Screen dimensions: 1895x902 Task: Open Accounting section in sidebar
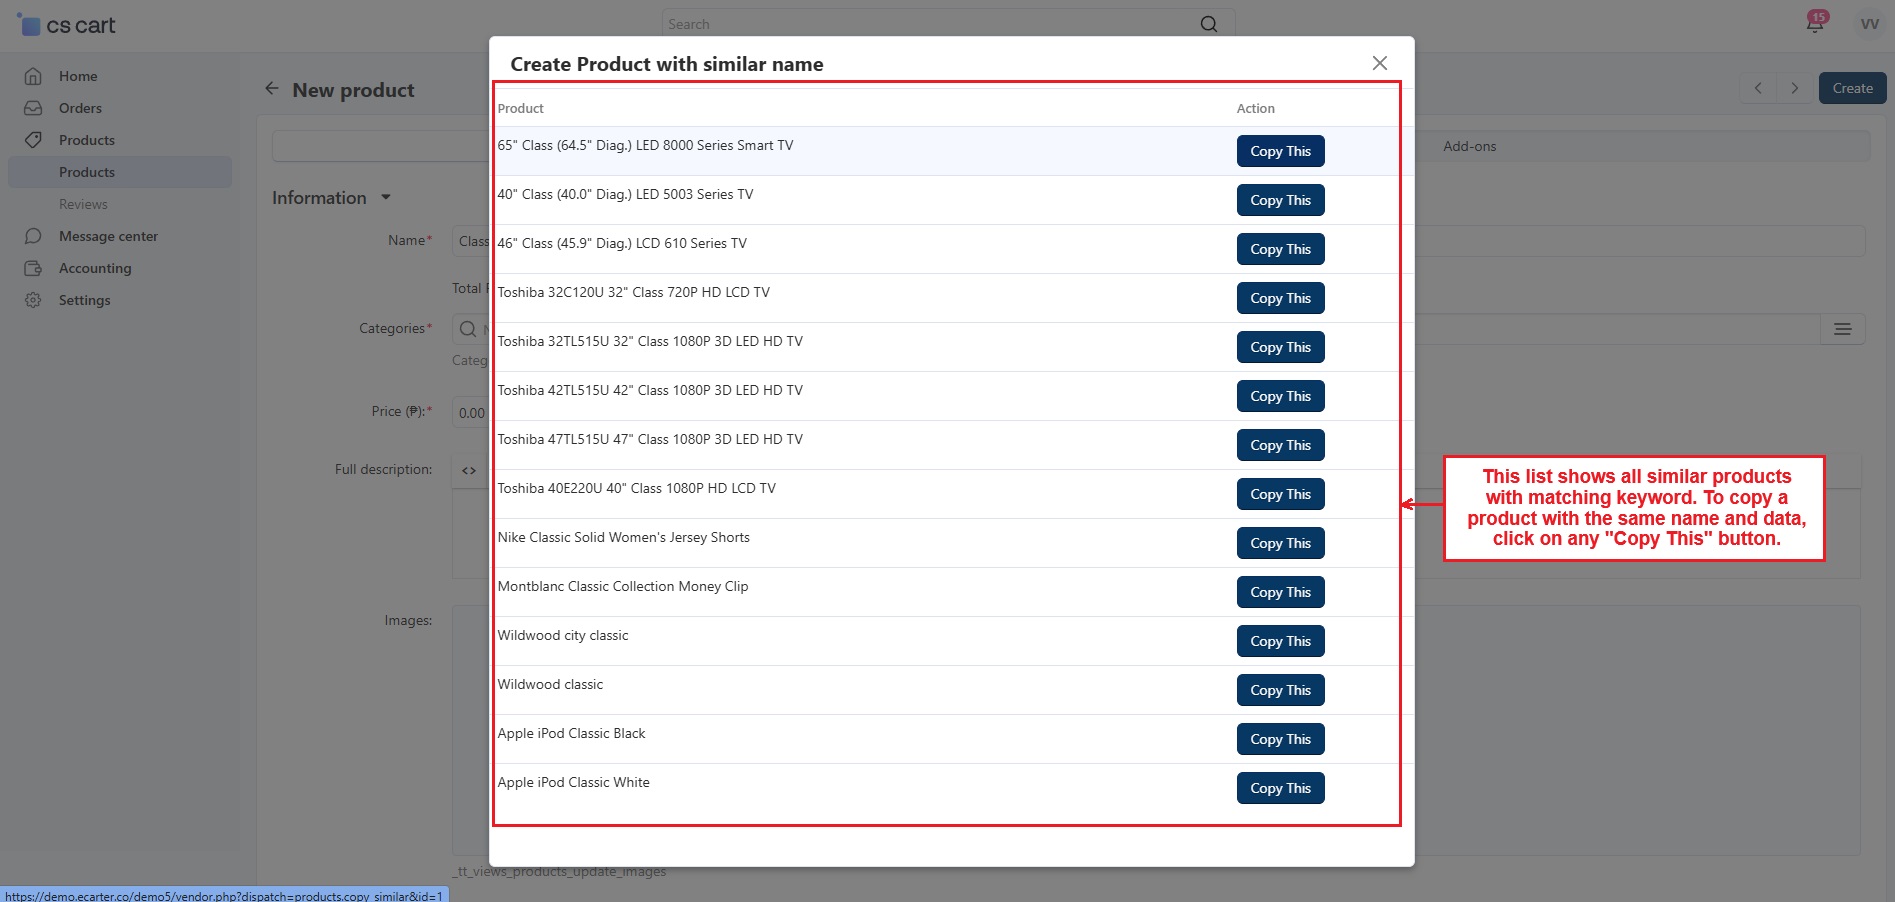95,268
